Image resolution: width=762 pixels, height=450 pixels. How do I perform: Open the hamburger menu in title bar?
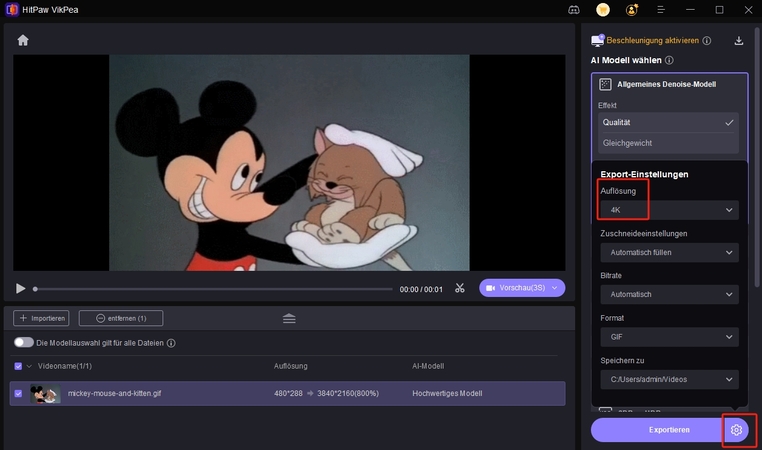(x=663, y=10)
